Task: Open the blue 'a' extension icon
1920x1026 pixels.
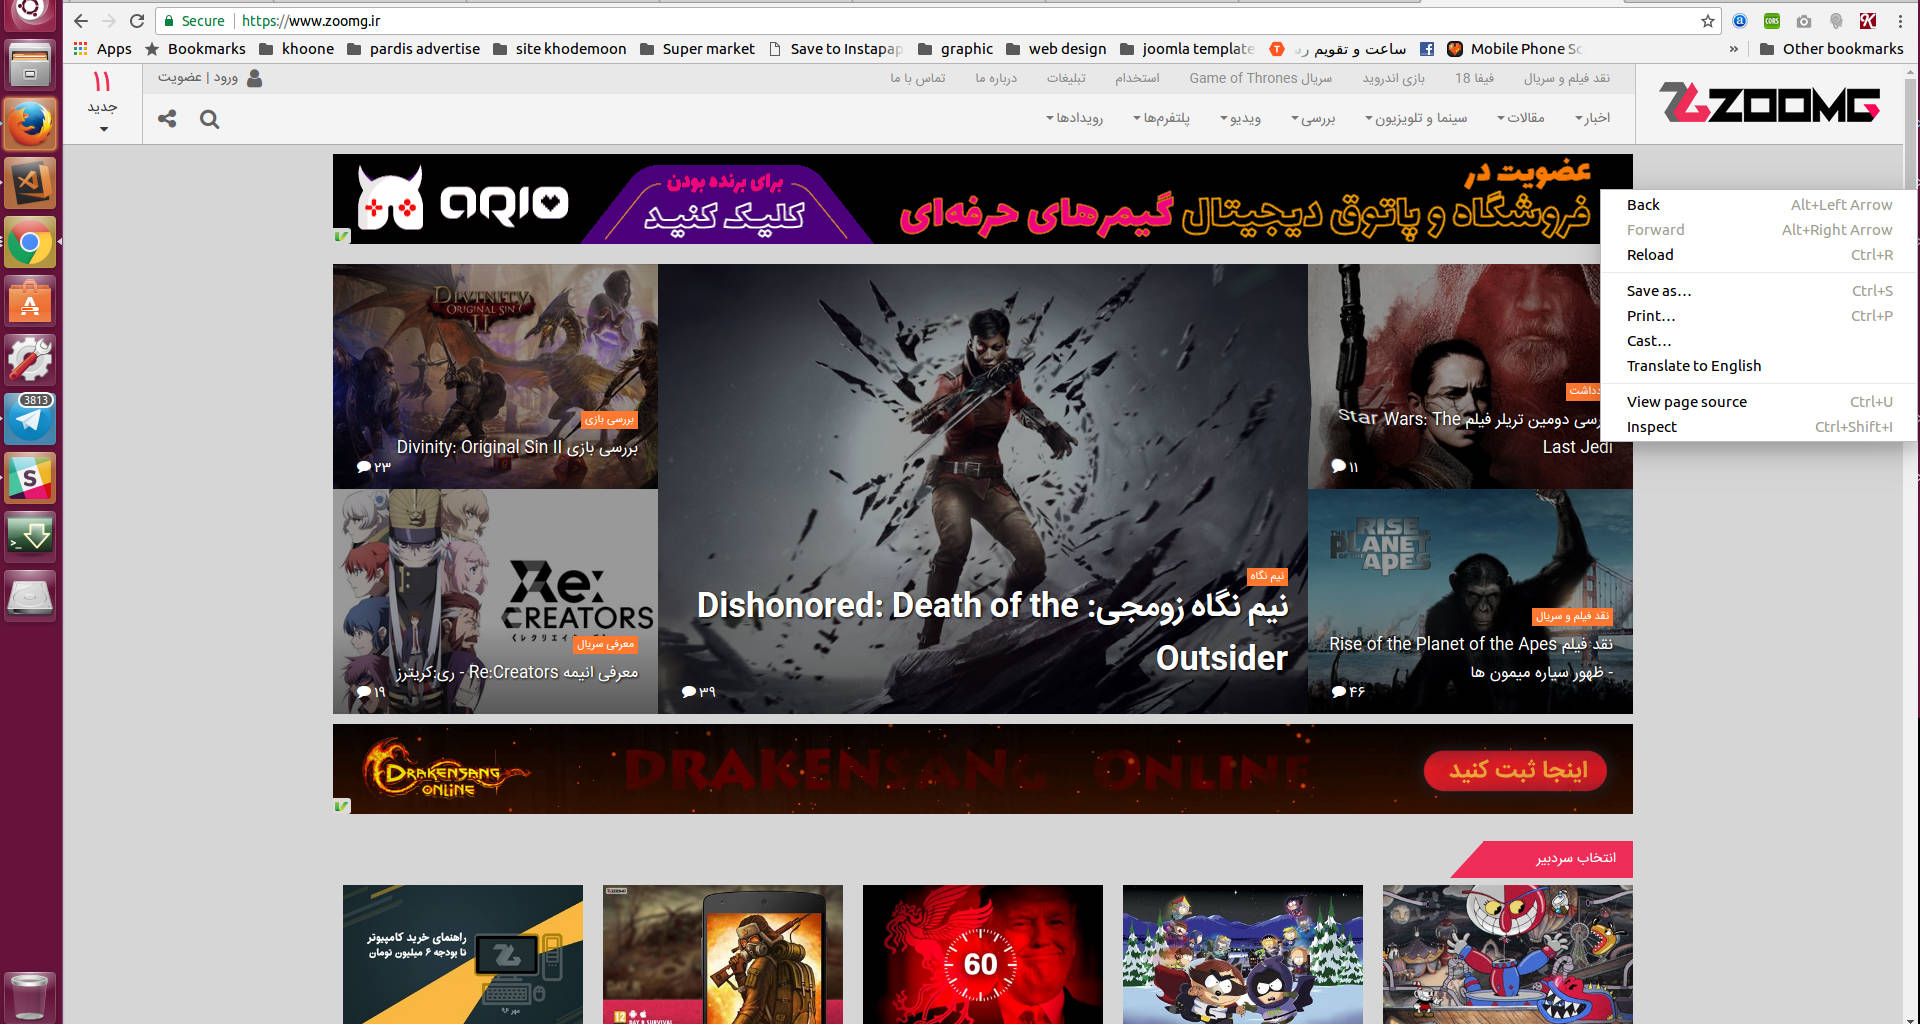Action: point(1740,21)
